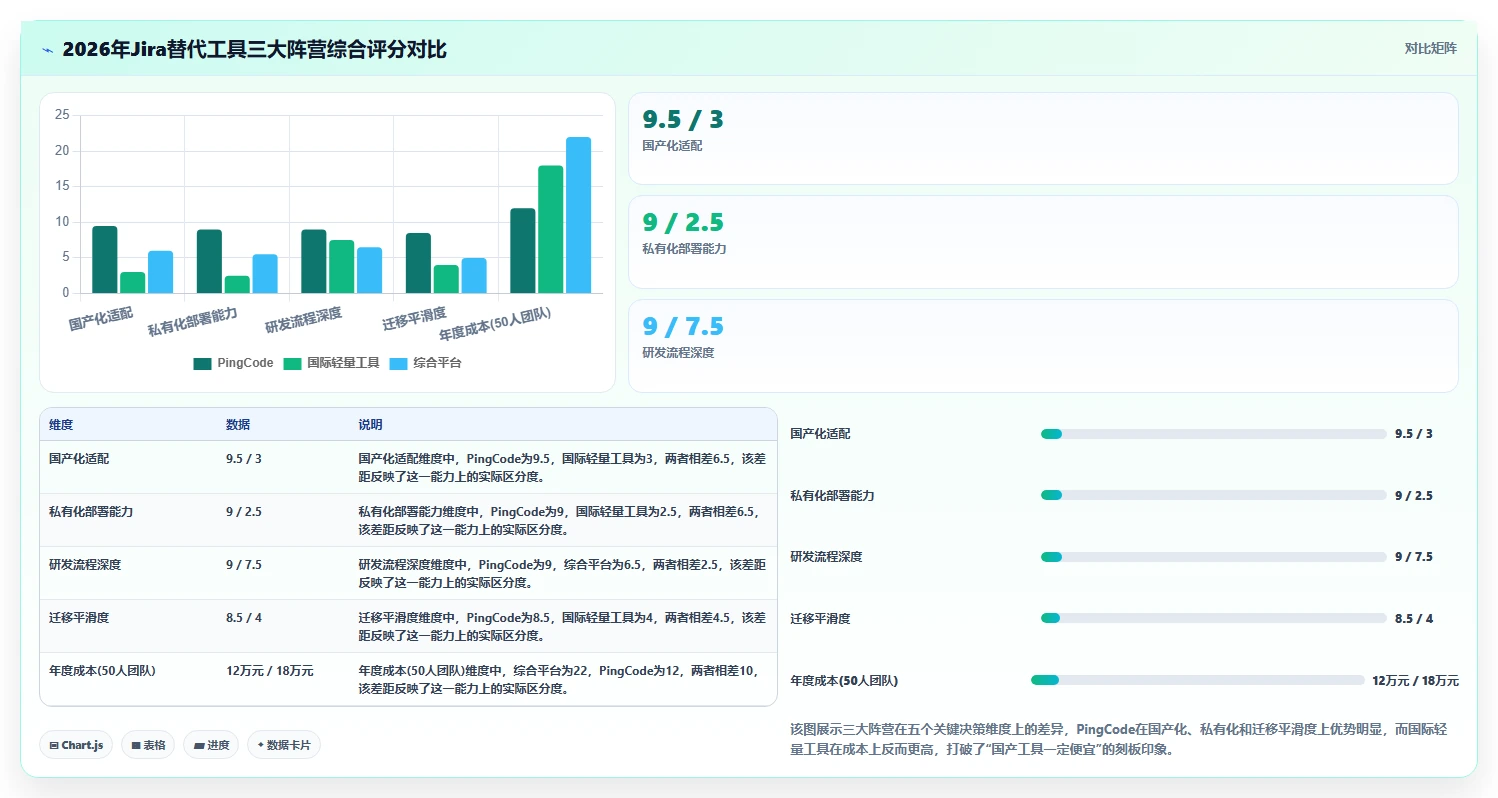The height and width of the screenshot is (798, 1498).
Task: Click the chart x-axis label 迁移平滑度
Action: (414, 320)
